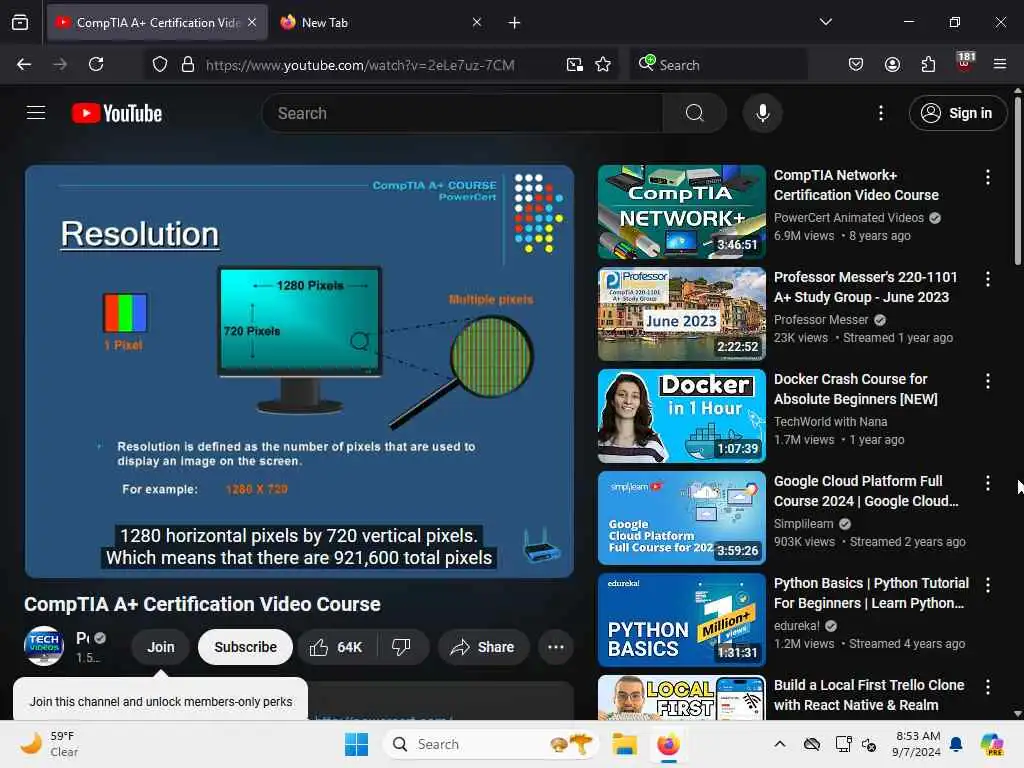Open the Windows Start menu
The height and width of the screenshot is (768, 1024).
point(357,744)
